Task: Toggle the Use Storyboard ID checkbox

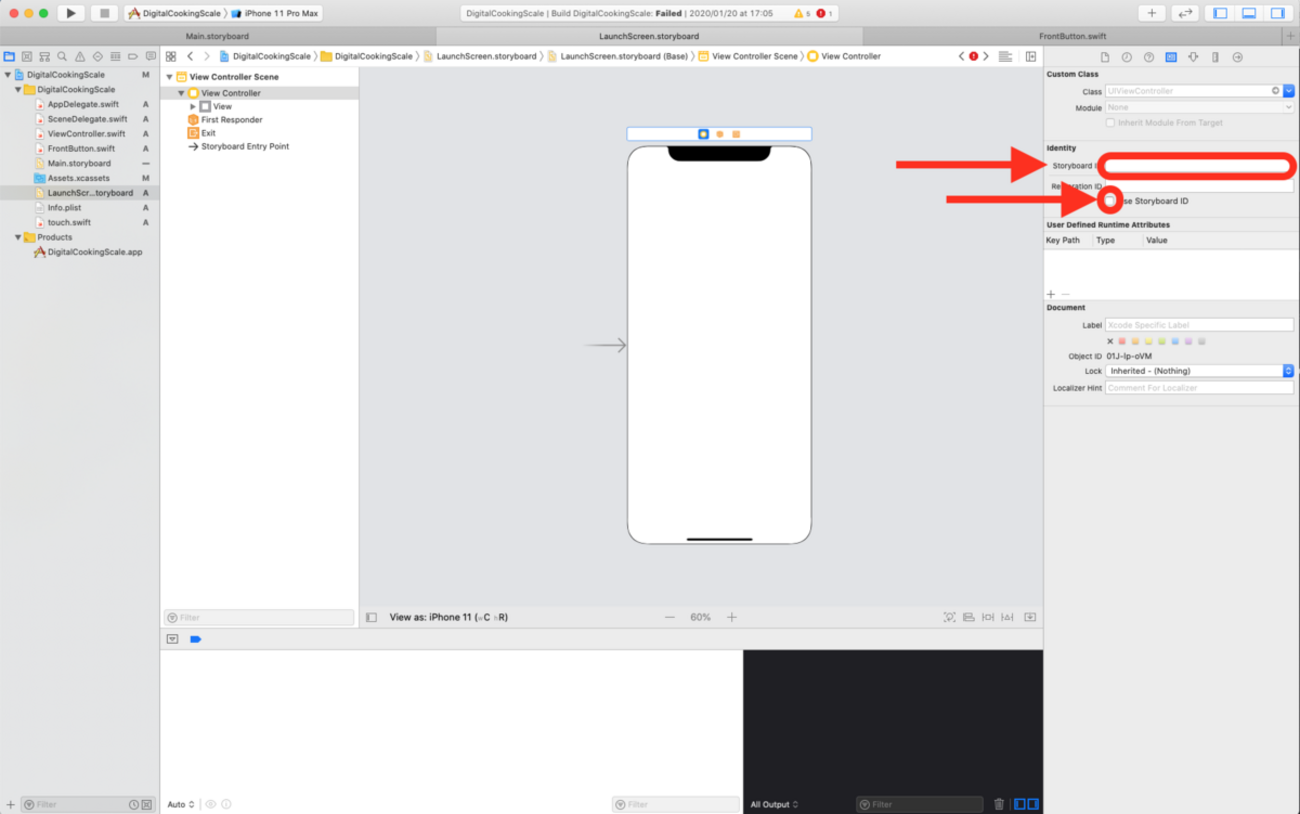Action: [x=1110, y=201]
